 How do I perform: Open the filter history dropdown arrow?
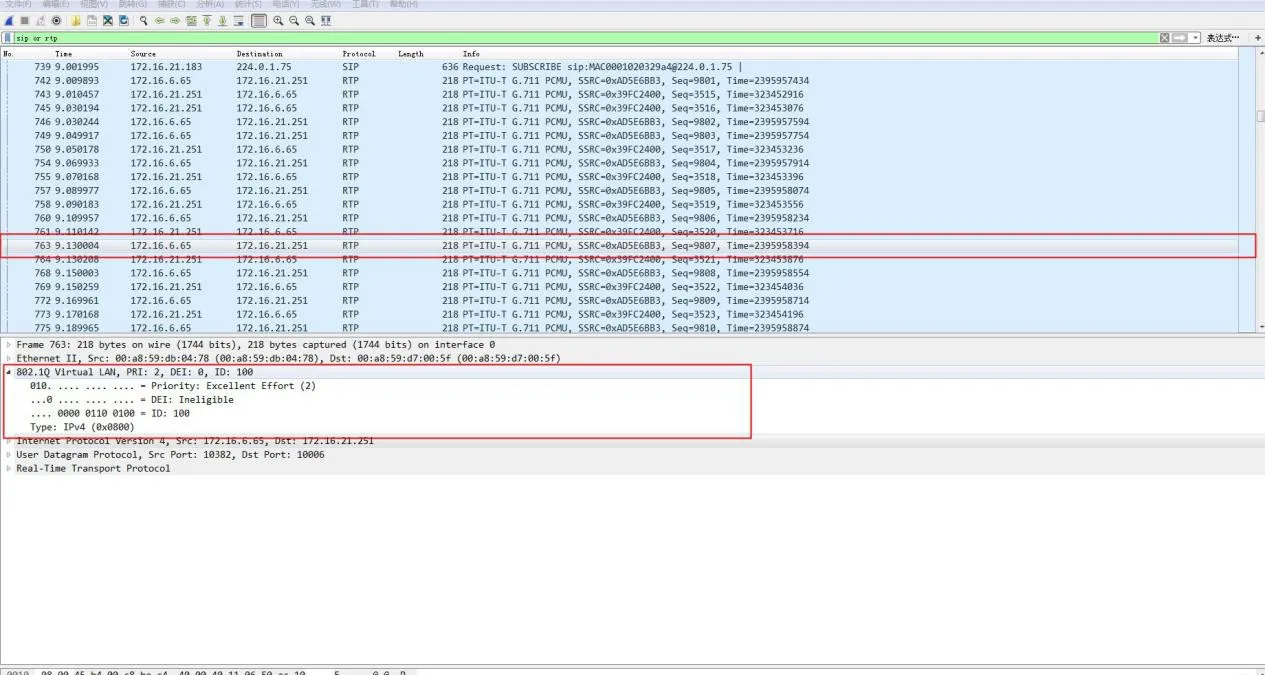tap(1195, 37)
